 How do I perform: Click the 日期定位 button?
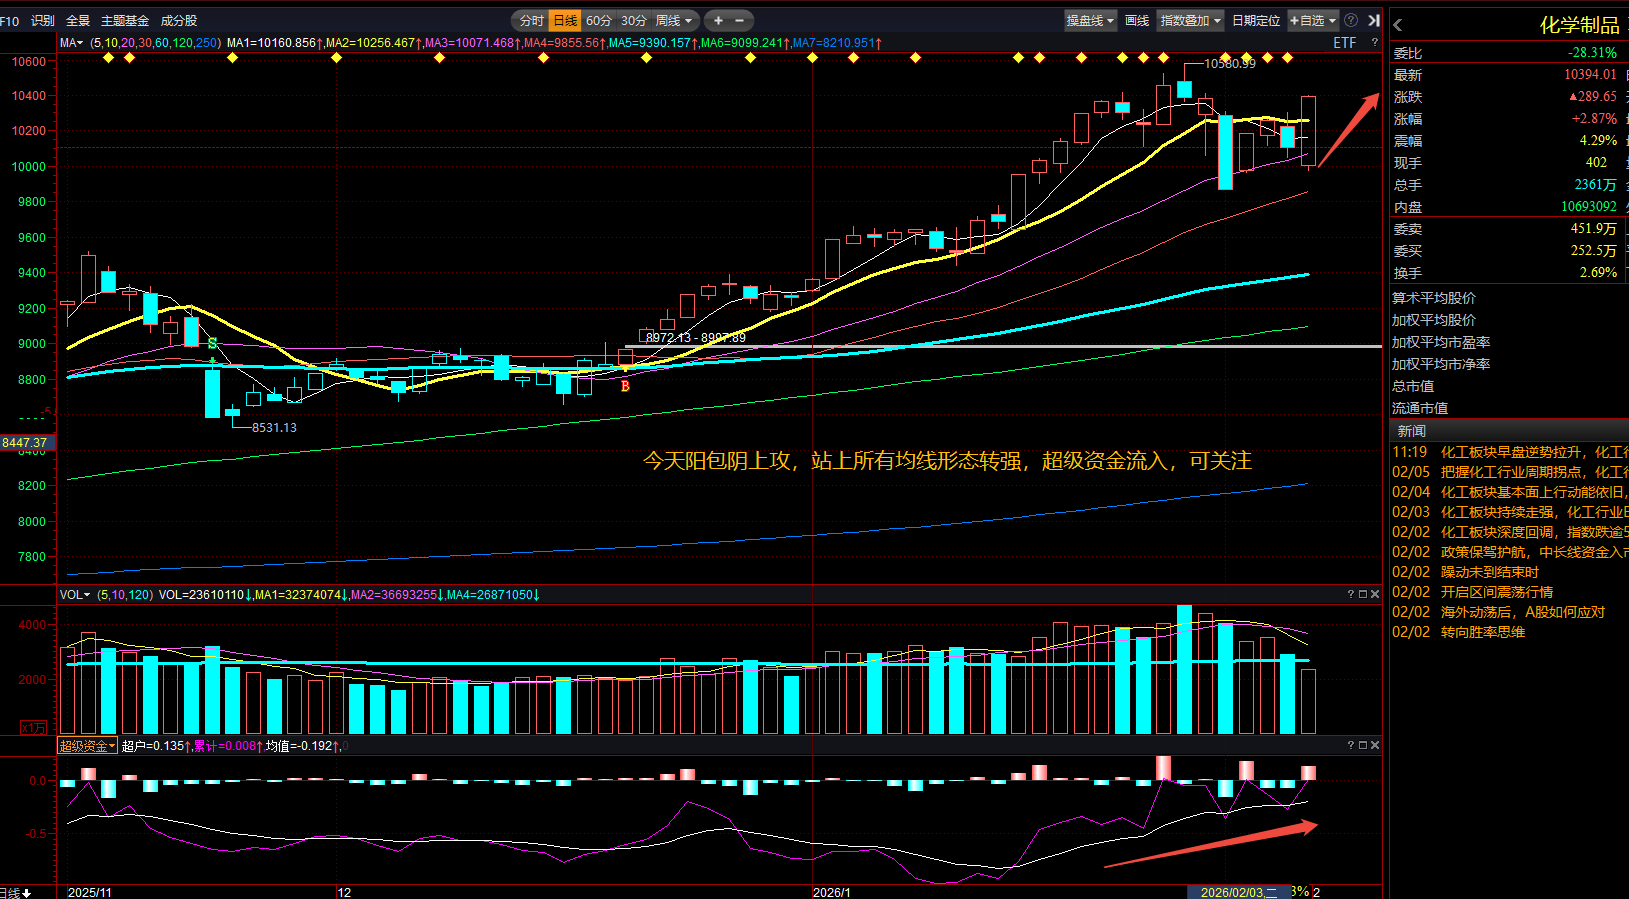pyautogui.click(x=1255, y=20)
